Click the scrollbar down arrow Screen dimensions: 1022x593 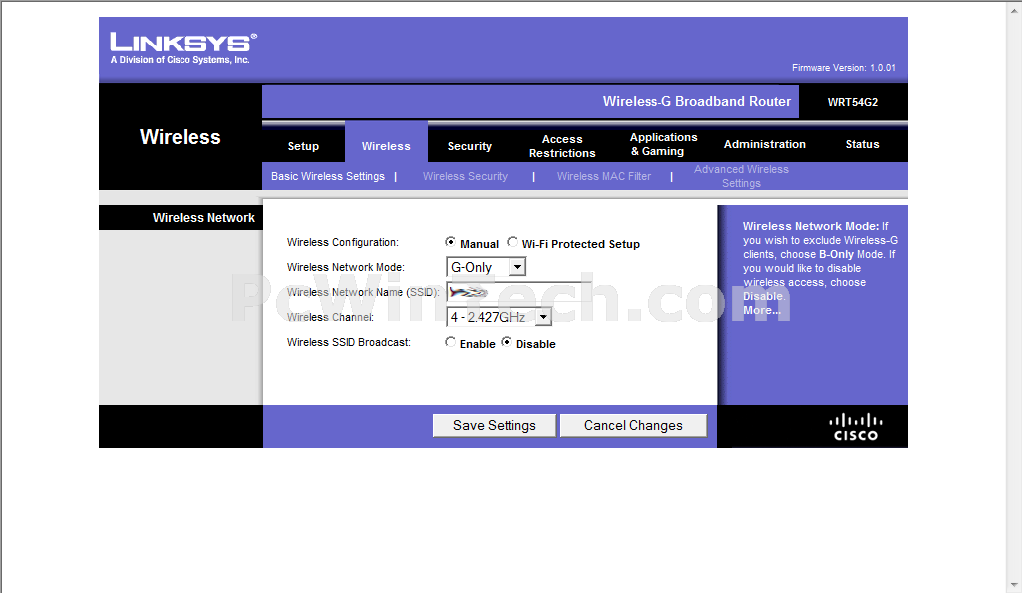[x=1015, y=585]
